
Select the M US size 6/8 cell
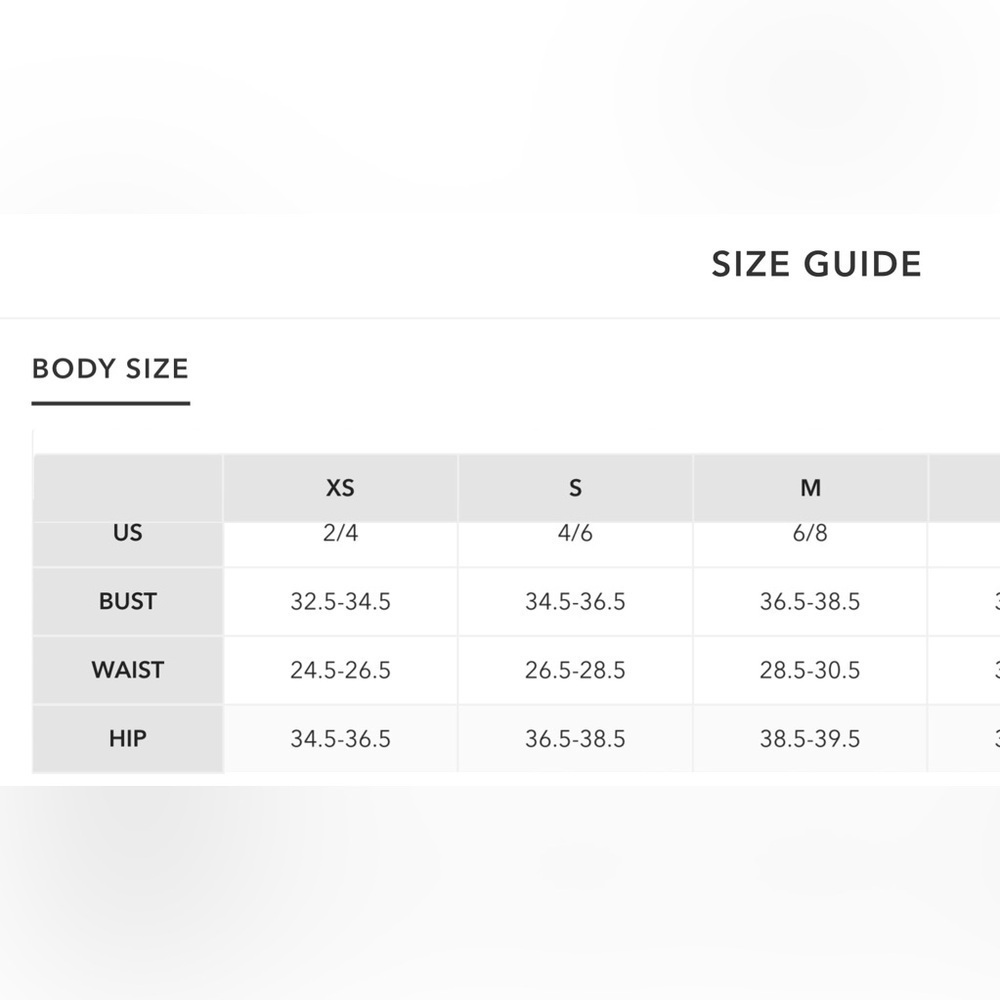[810, 533]
